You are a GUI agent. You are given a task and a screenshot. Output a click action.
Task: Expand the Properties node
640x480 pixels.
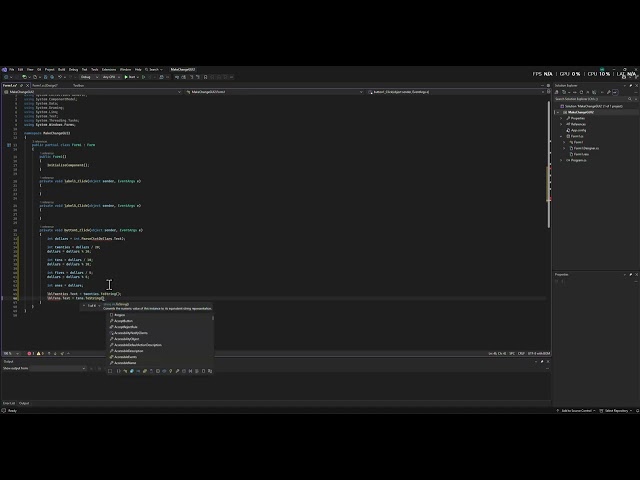point(561,118)
